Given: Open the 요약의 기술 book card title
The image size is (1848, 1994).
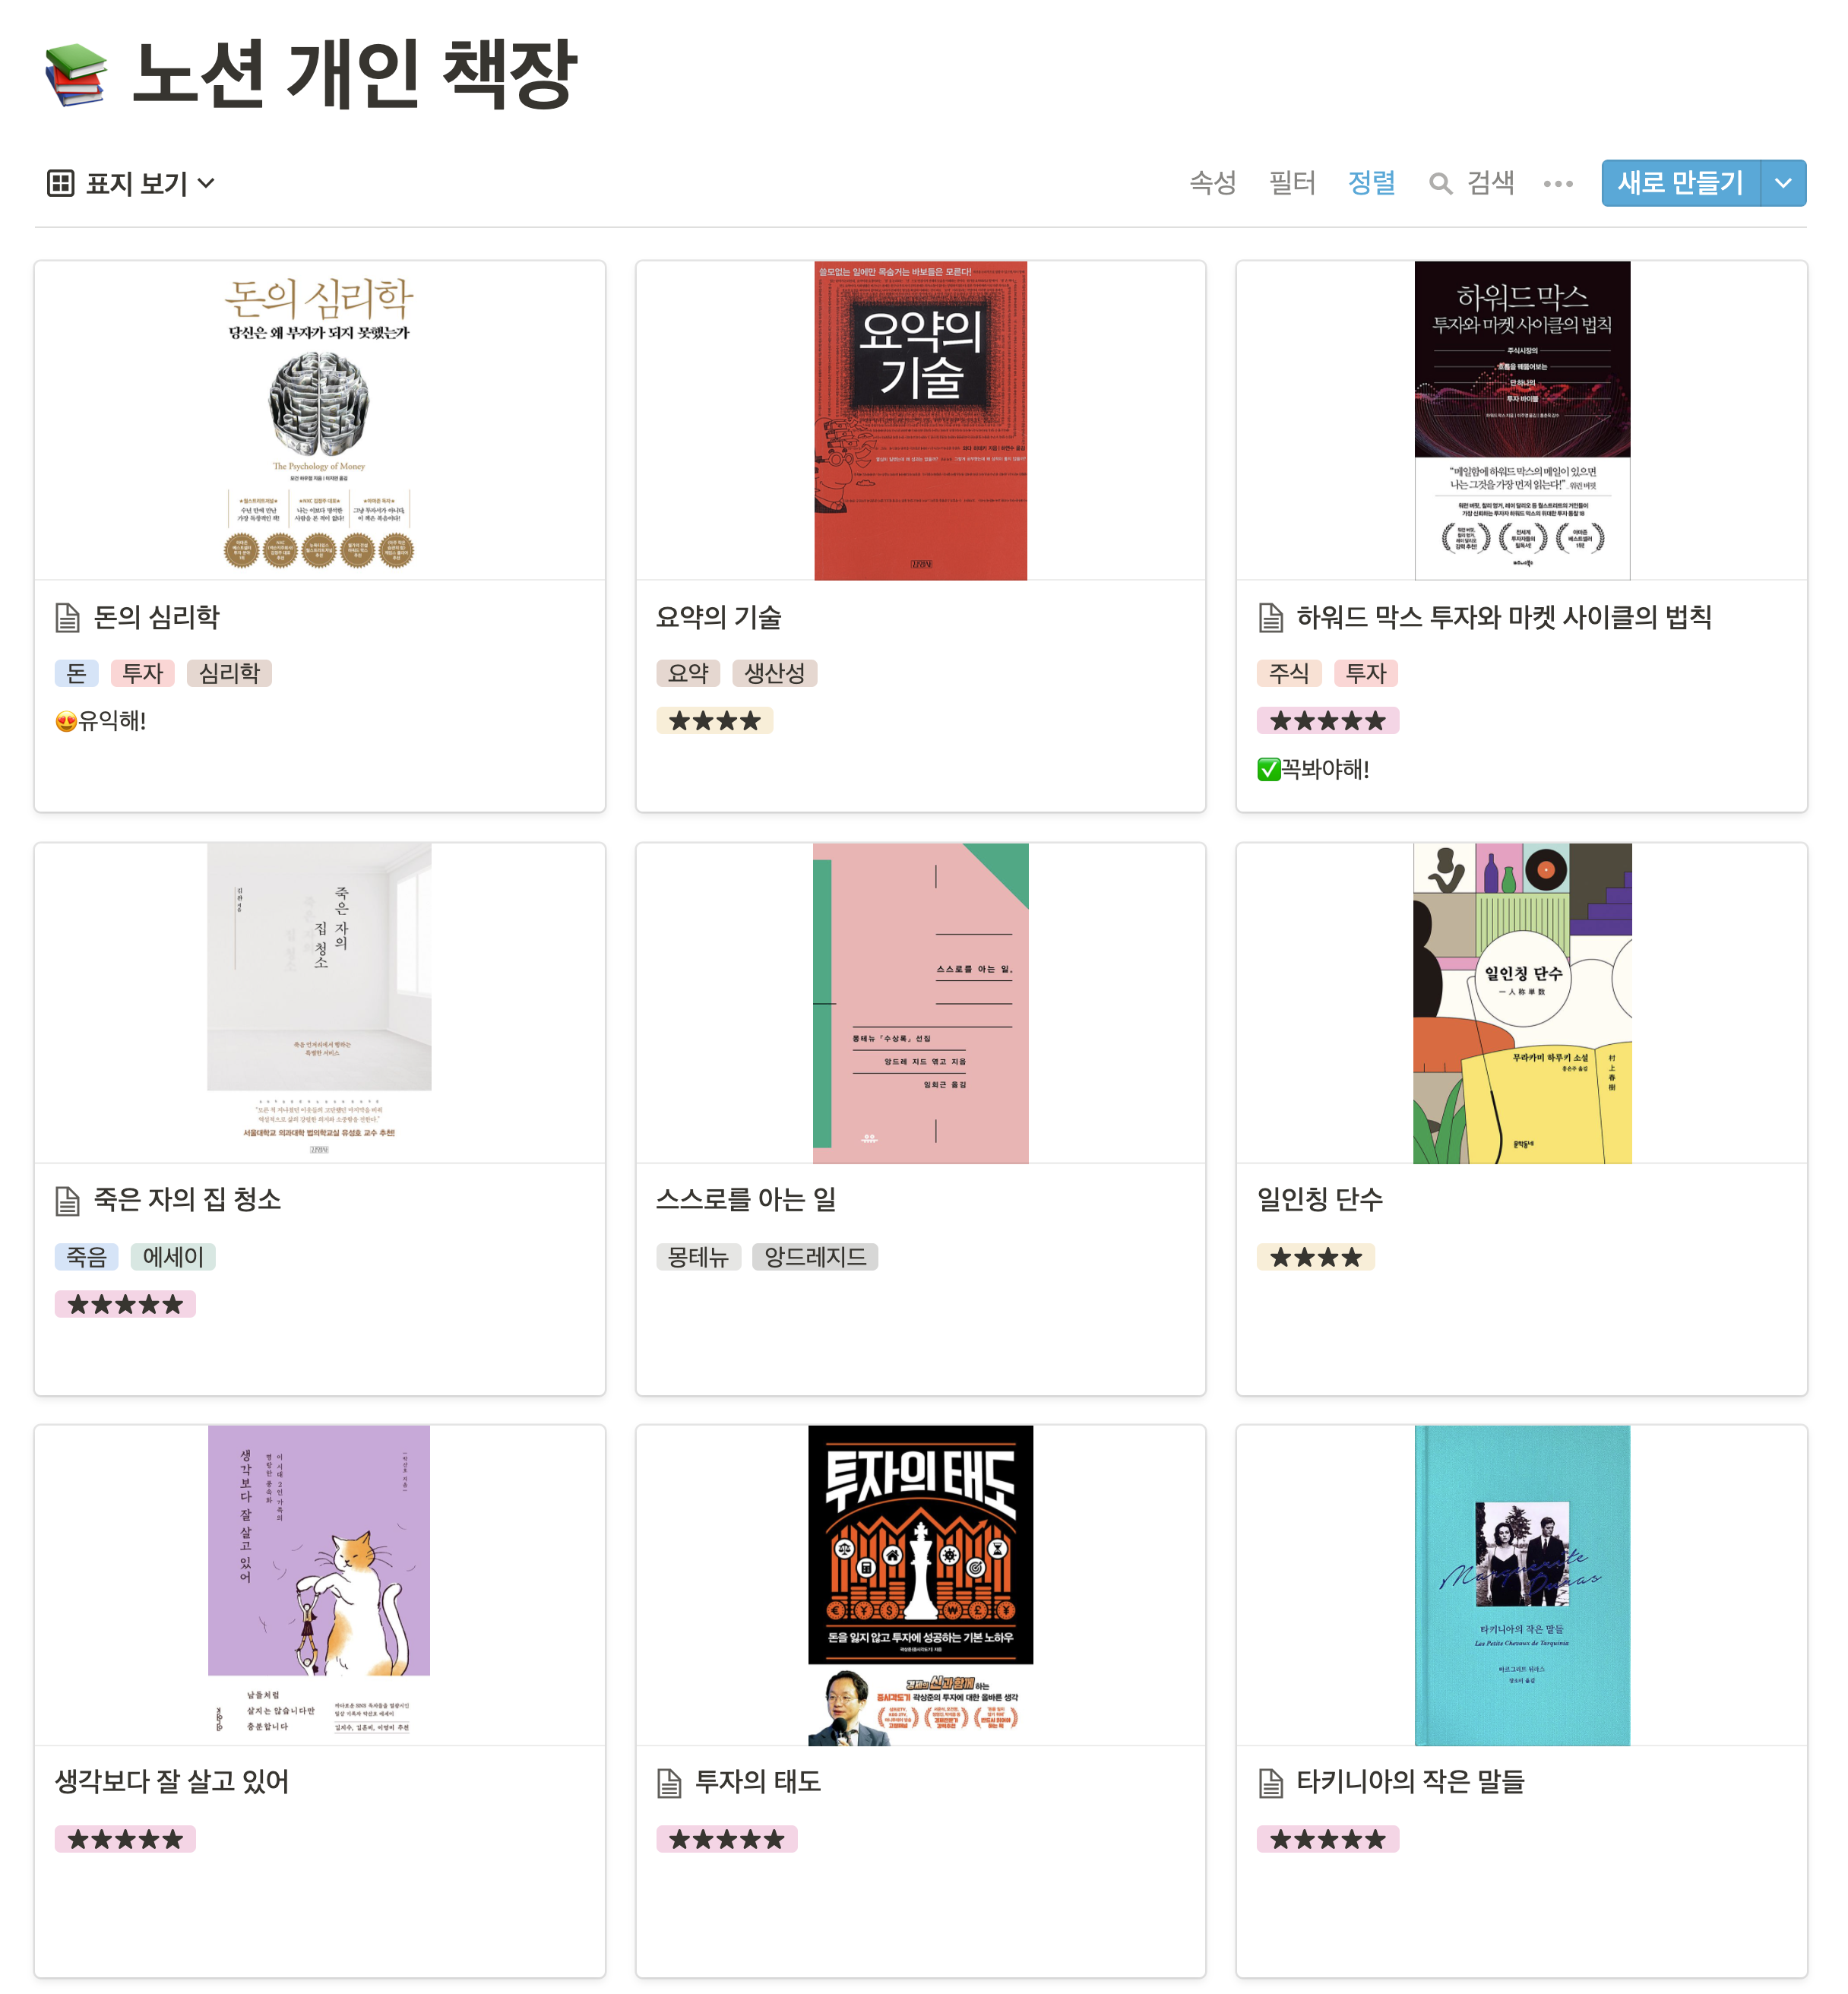Looking at the screenshot, I should point(718,618).
